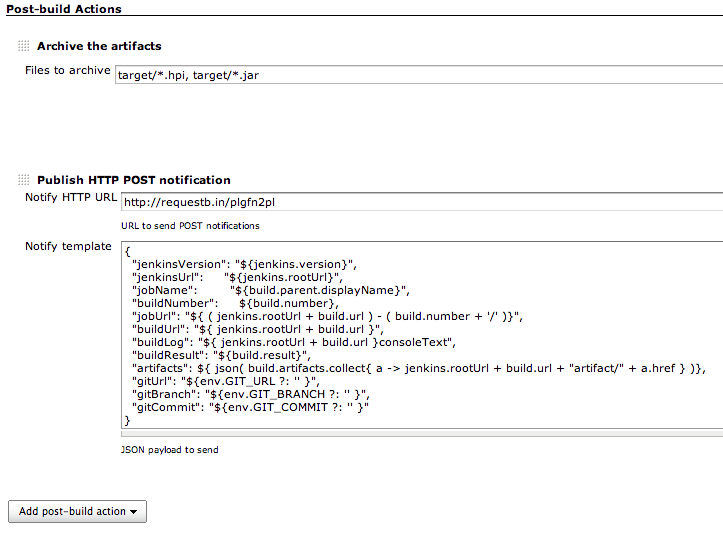This screenshot has height=541, width=723.
Task: Click the gitBranch line in the template
Action: click(x=251, y=394)
